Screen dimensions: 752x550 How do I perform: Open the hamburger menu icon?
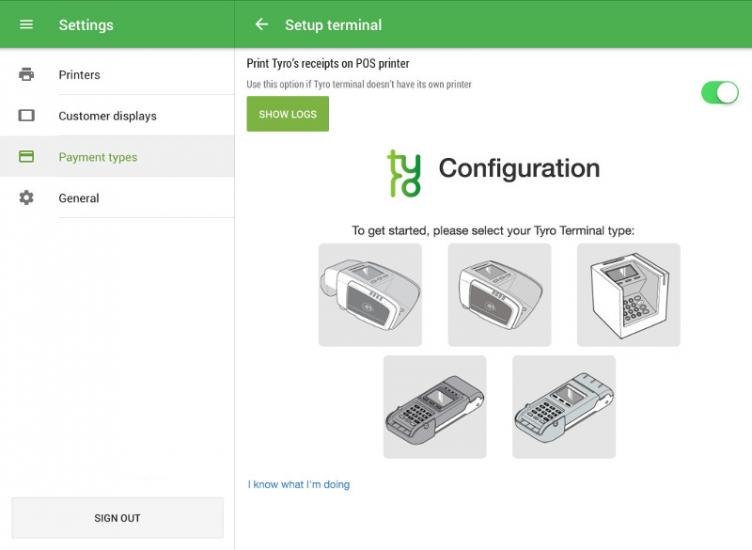coord(27,24)
